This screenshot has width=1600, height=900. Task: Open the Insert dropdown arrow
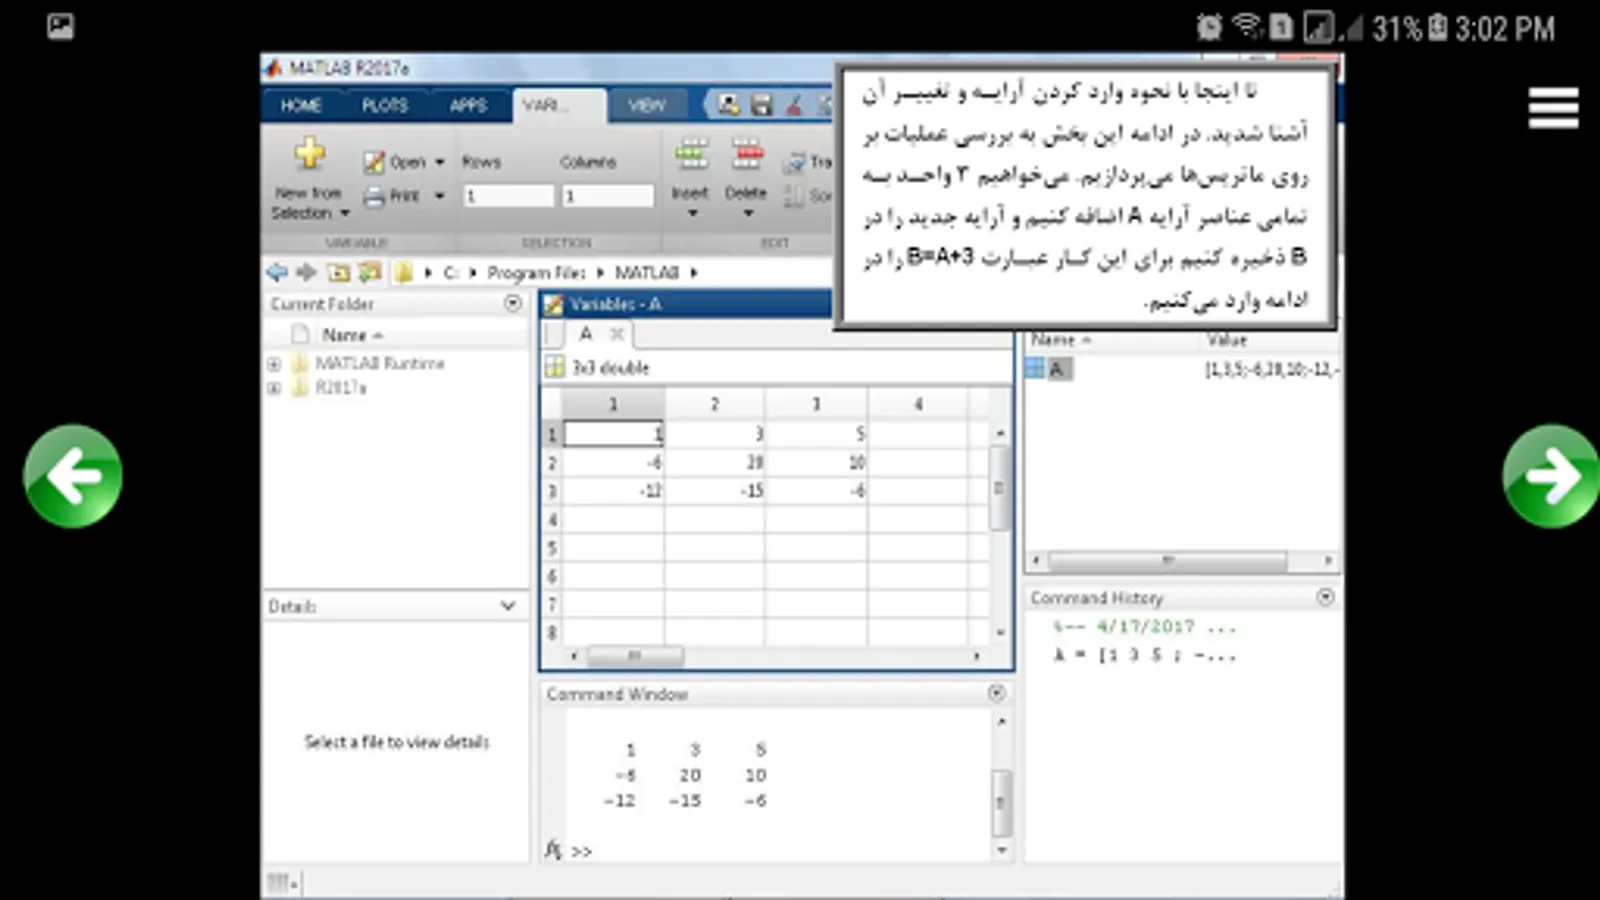[691, 213]
